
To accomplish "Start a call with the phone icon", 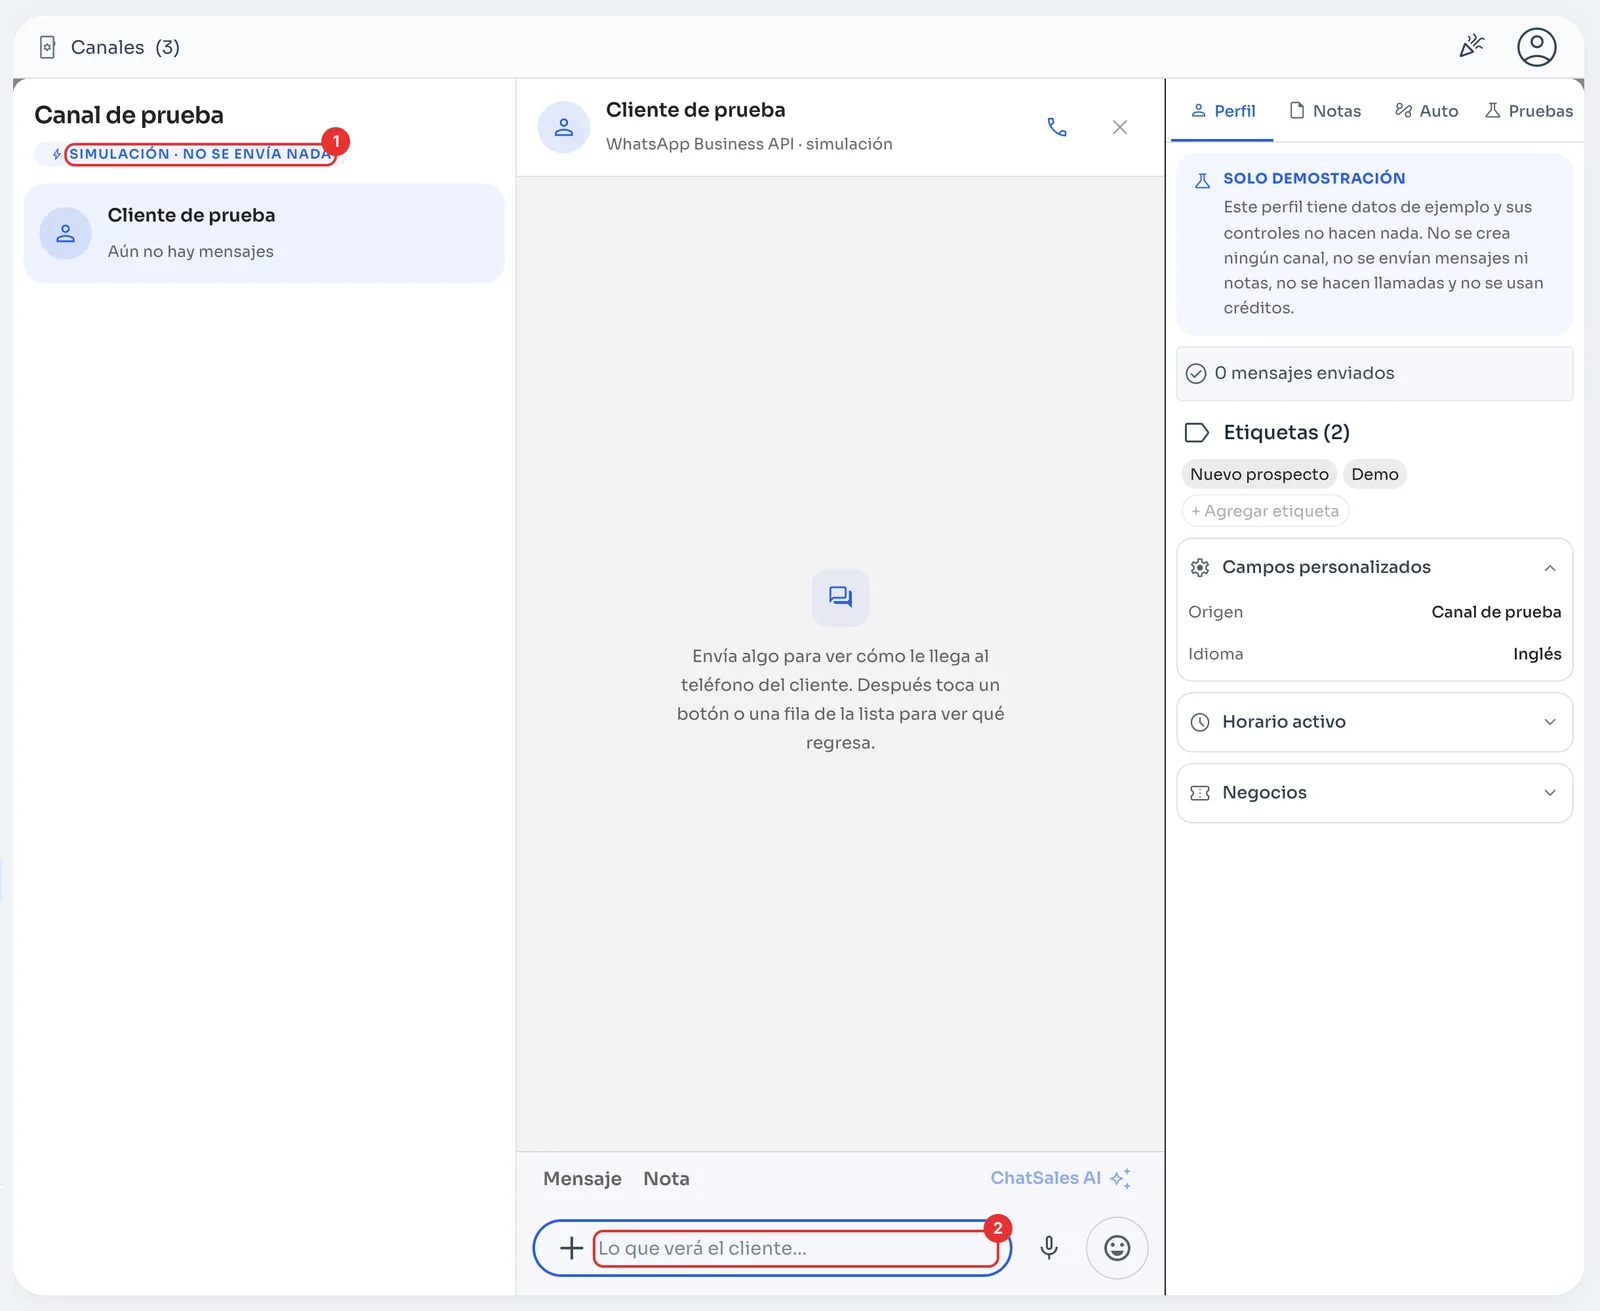I will [1057, 127].
